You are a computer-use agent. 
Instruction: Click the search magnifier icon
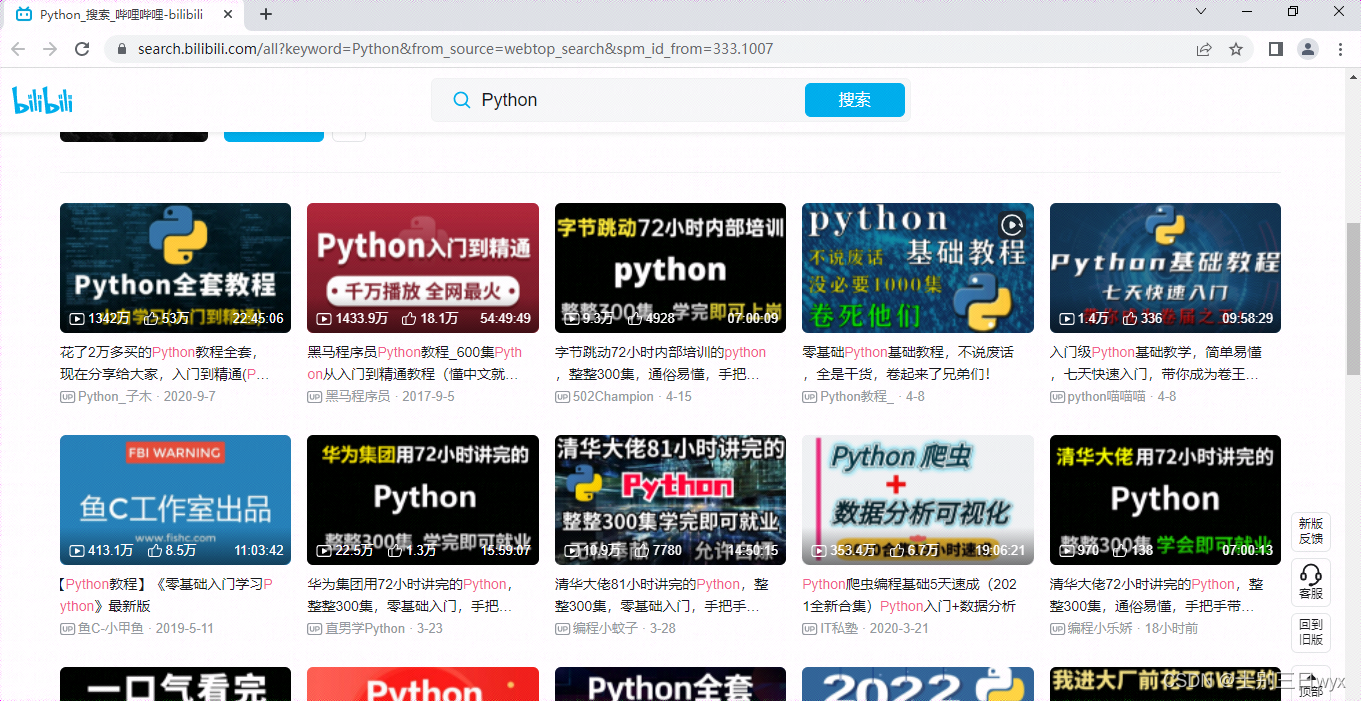[461, 100]
